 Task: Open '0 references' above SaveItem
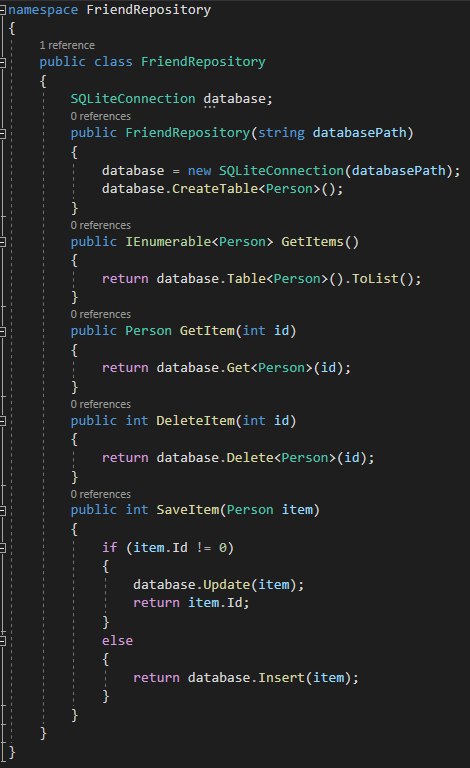tap(100, 494)
